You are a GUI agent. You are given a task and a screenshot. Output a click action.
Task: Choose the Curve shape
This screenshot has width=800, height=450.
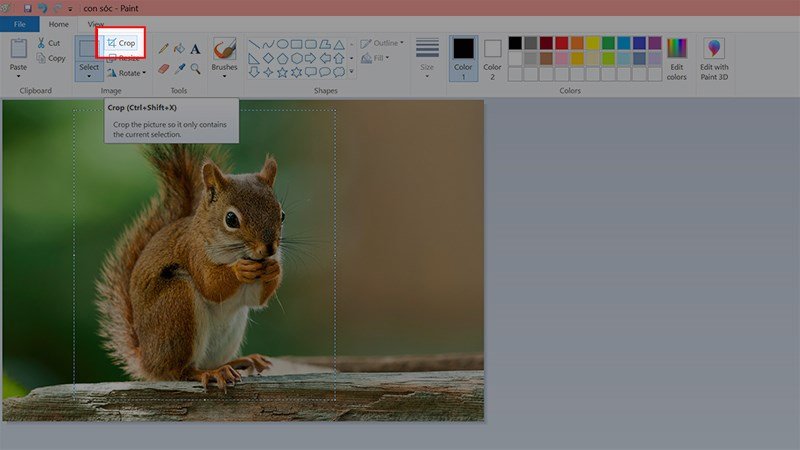(268, 44)
